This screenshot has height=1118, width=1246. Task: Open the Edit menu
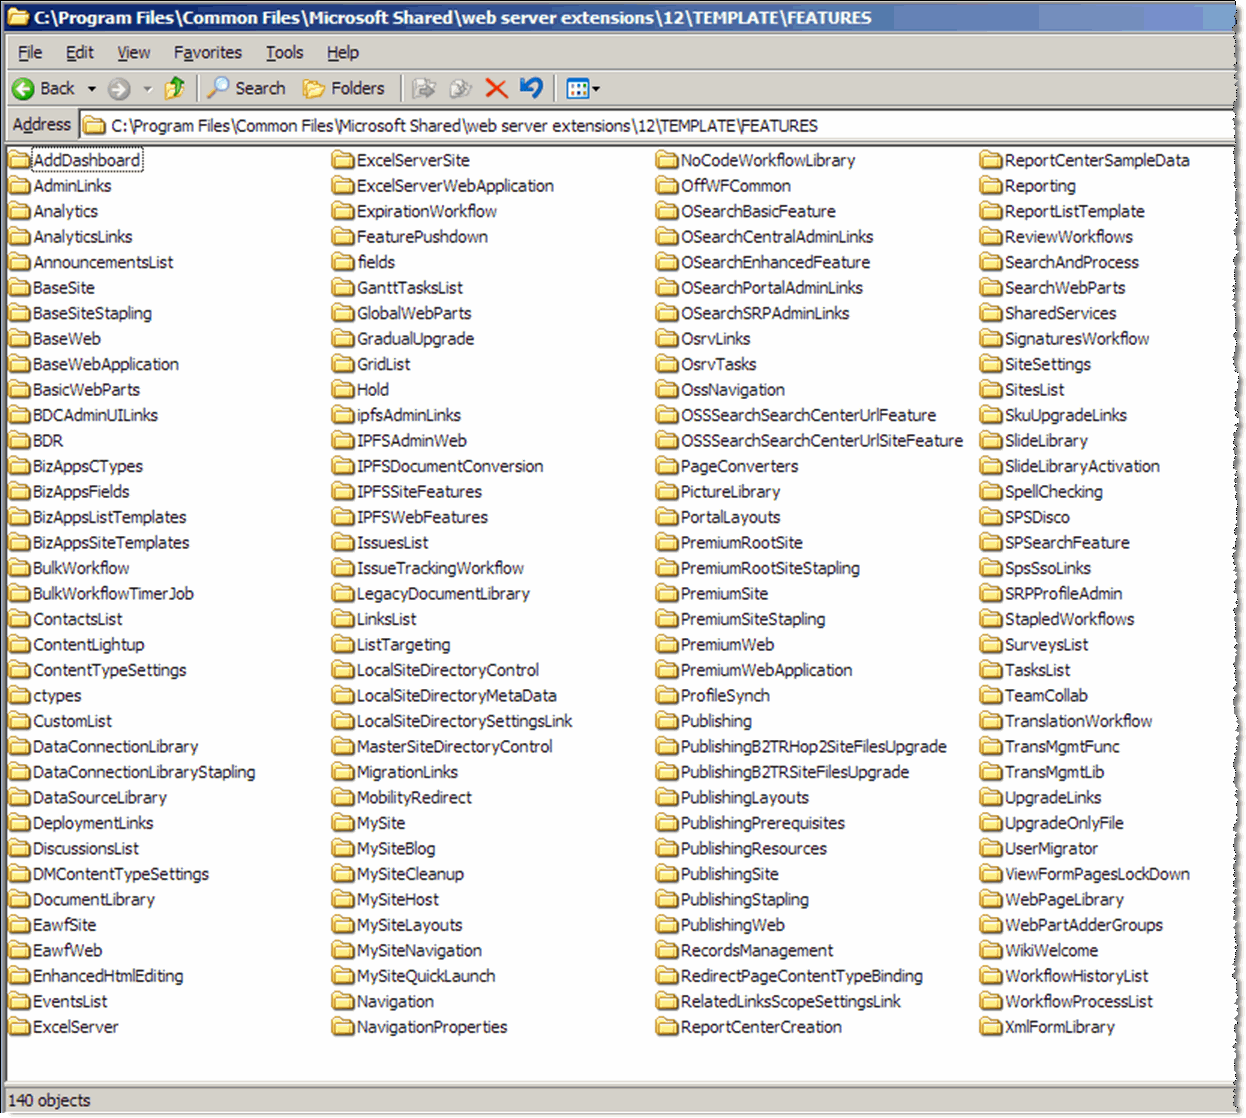(x=79, y=53)
